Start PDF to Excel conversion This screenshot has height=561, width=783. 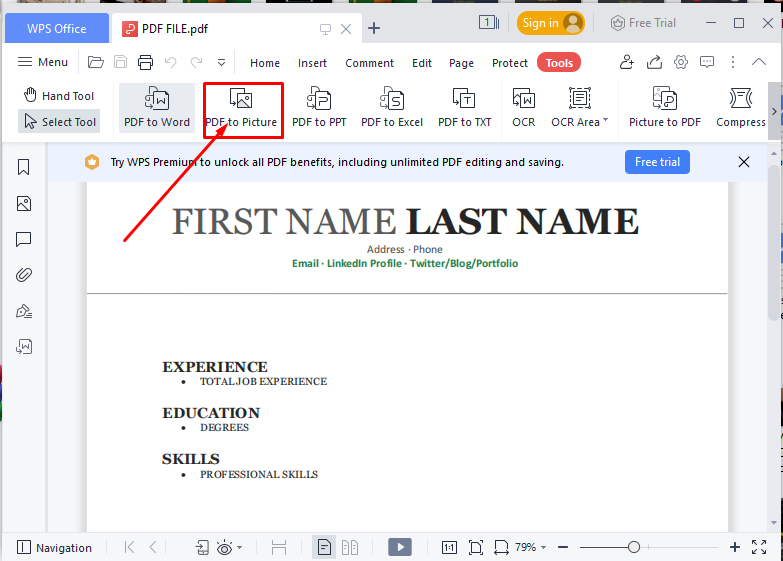pos(392,107)
